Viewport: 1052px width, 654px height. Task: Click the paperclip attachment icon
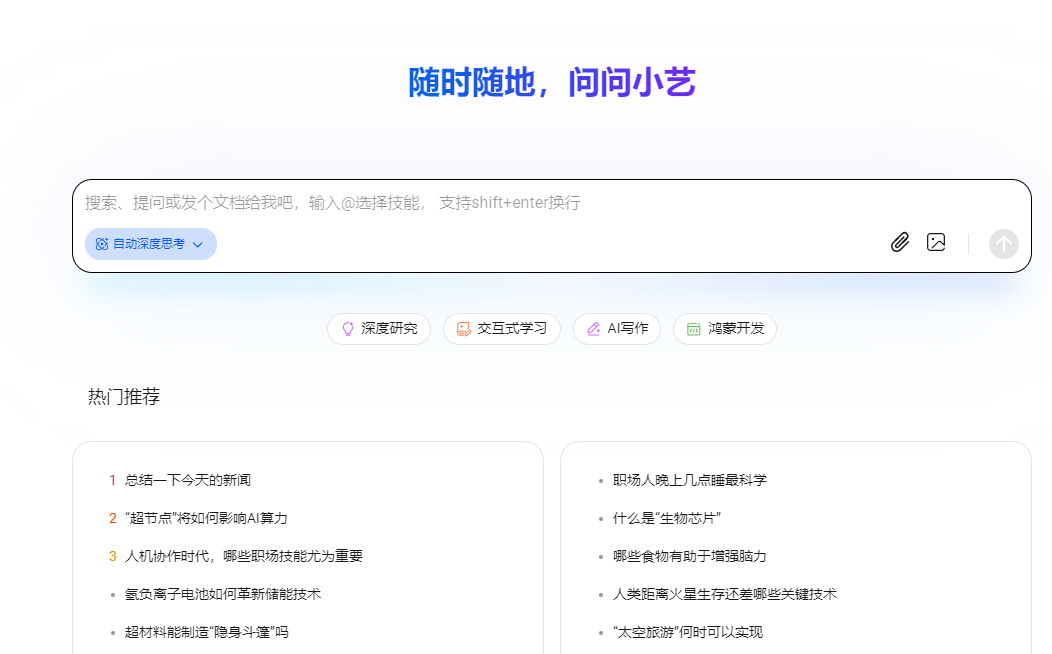pos(899,242)
